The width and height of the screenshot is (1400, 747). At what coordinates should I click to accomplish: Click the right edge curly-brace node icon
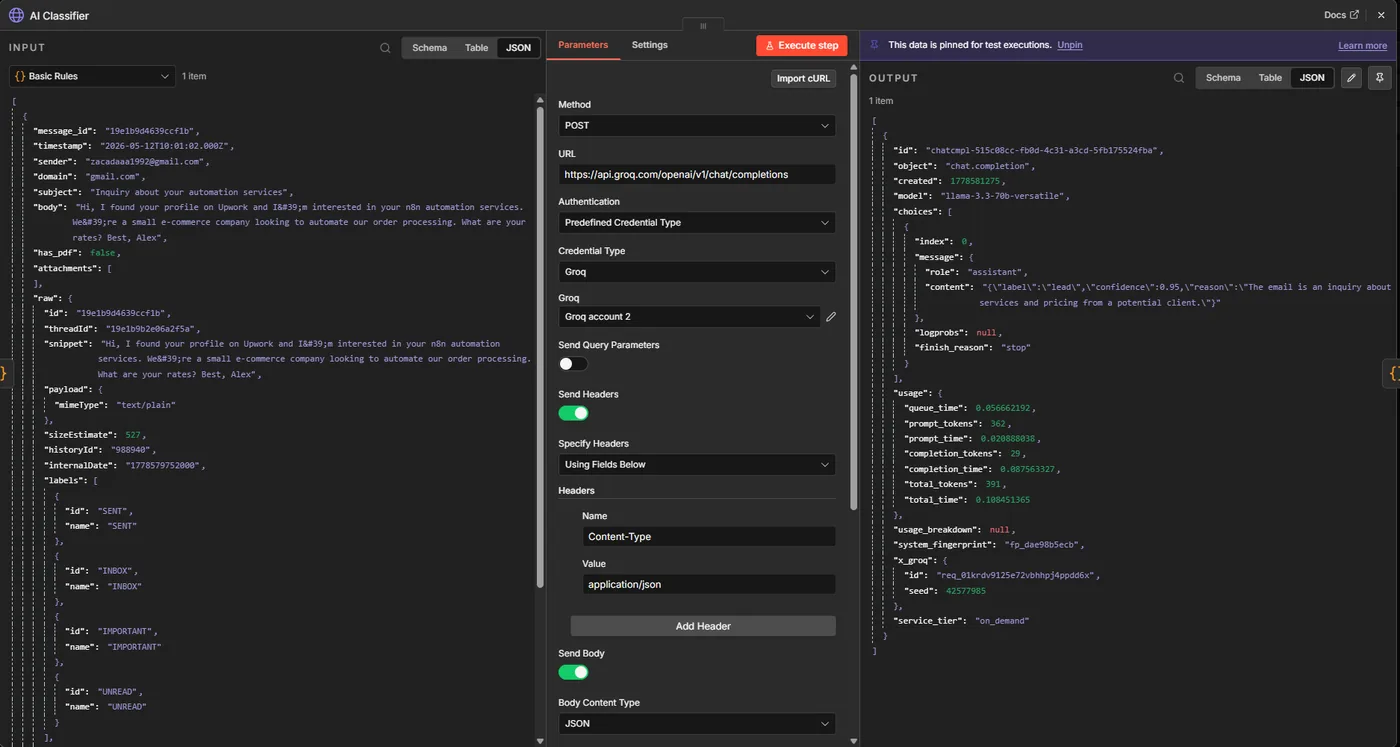[x=1392, y=373]
